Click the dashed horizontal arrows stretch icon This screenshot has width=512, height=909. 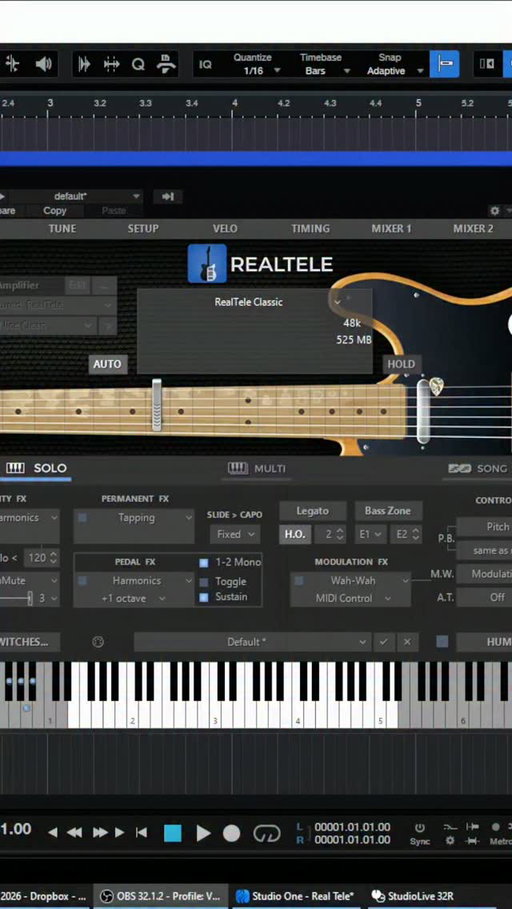tap(111, 64)
